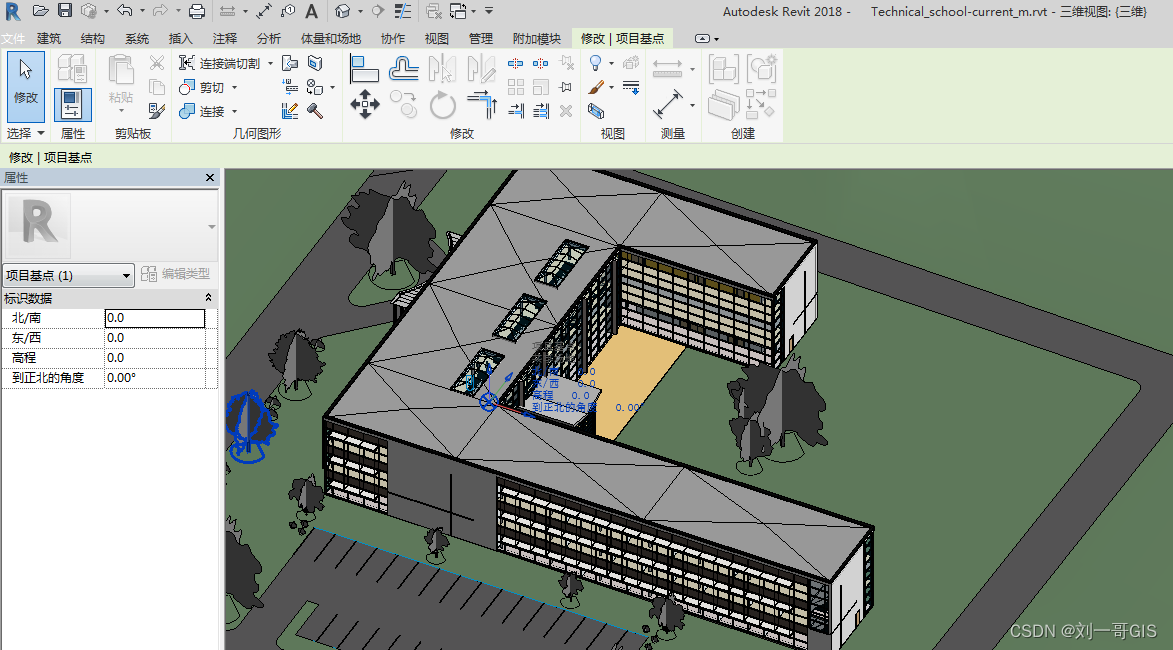Image resolution: width=1173 pixels, height=650 pixels.
Task: Click the Override Graphics paintbrush icon
Action: [x=595, y=87]
